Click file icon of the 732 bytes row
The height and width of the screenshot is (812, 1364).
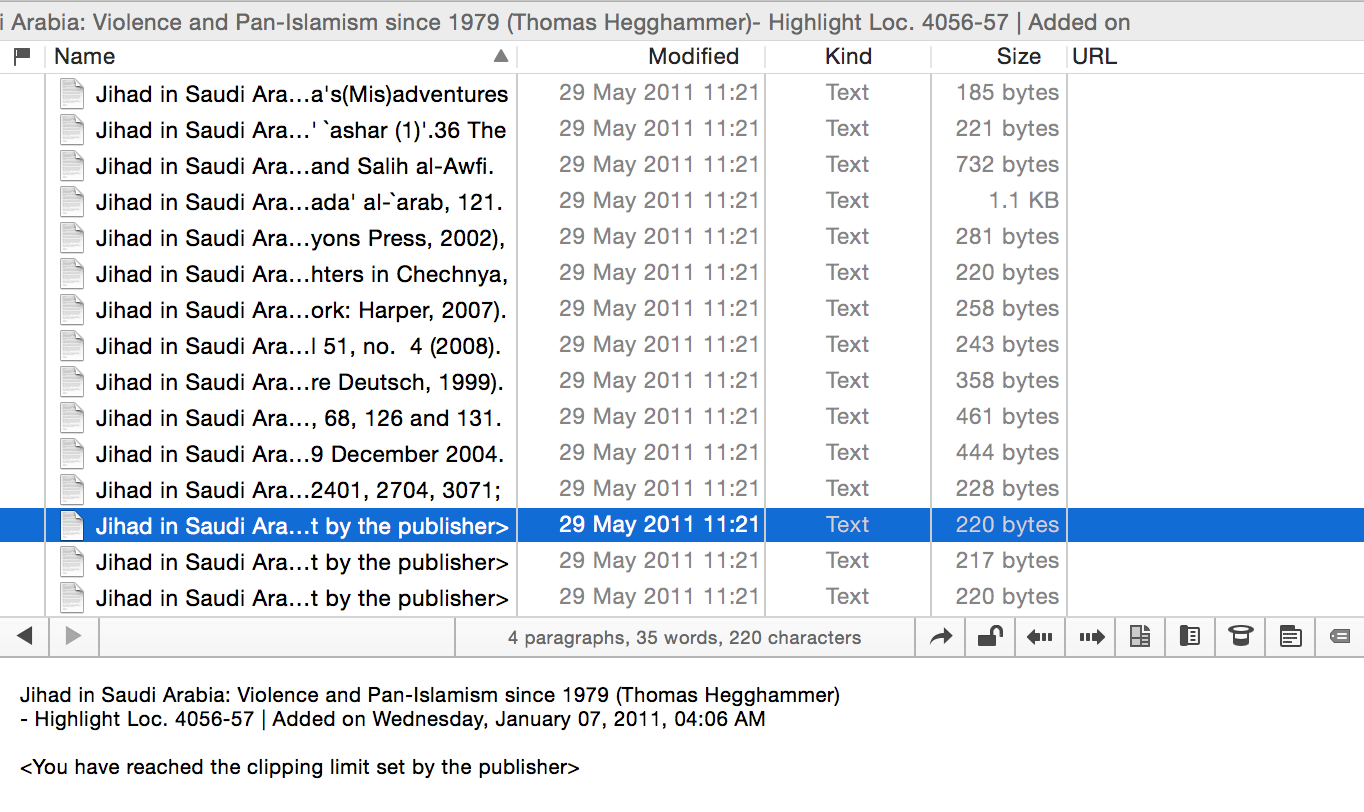point(71,165)
